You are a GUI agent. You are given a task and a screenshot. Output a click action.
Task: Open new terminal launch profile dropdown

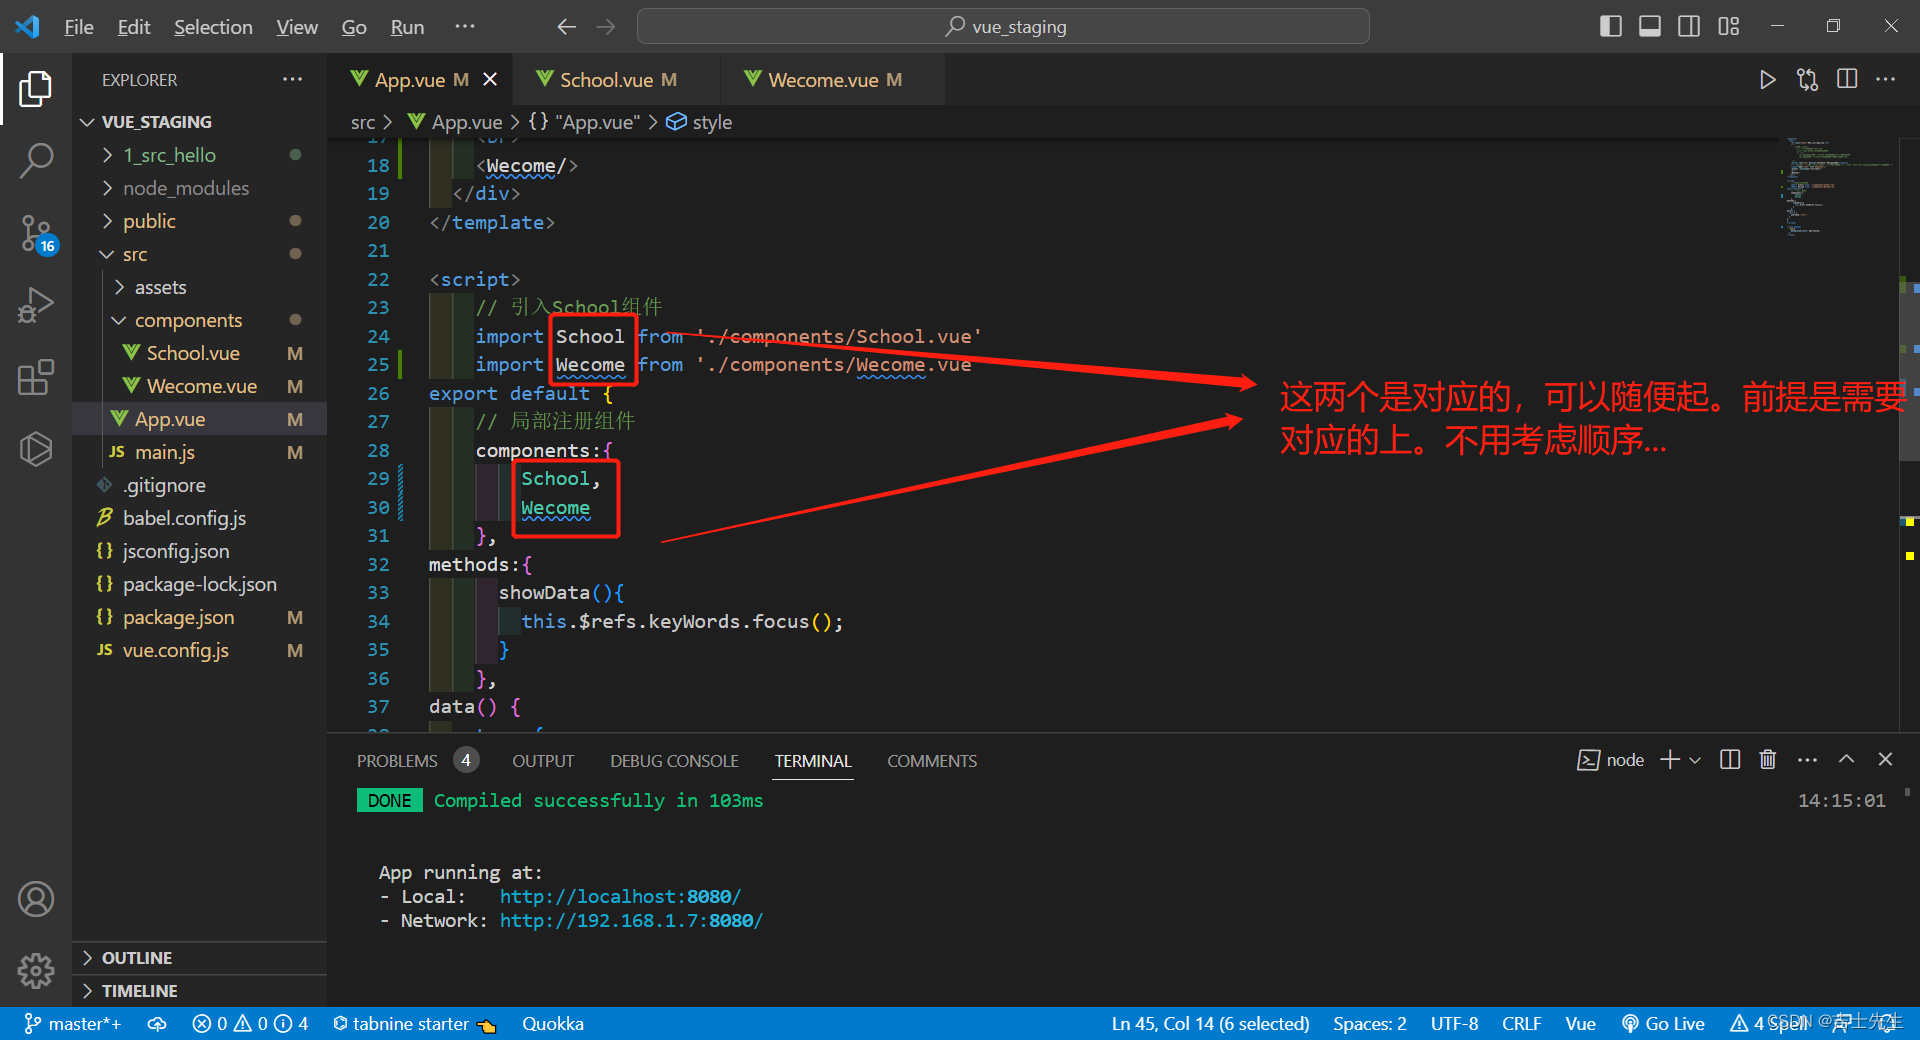pos(1695,760)
